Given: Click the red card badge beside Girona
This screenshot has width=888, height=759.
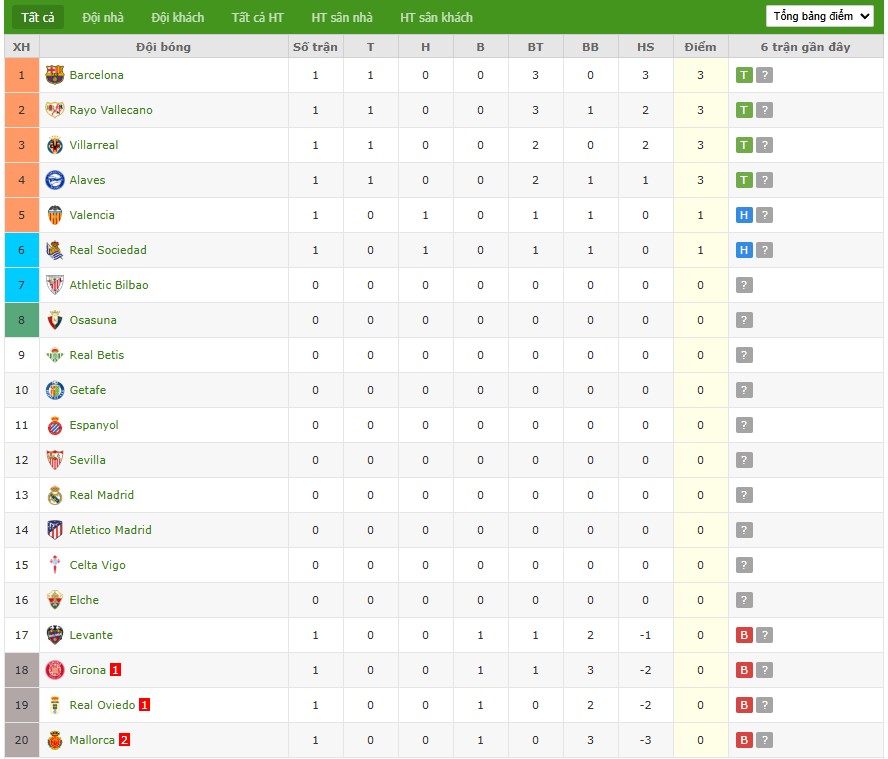Looking at the screenshot, I should click(116, 670).
